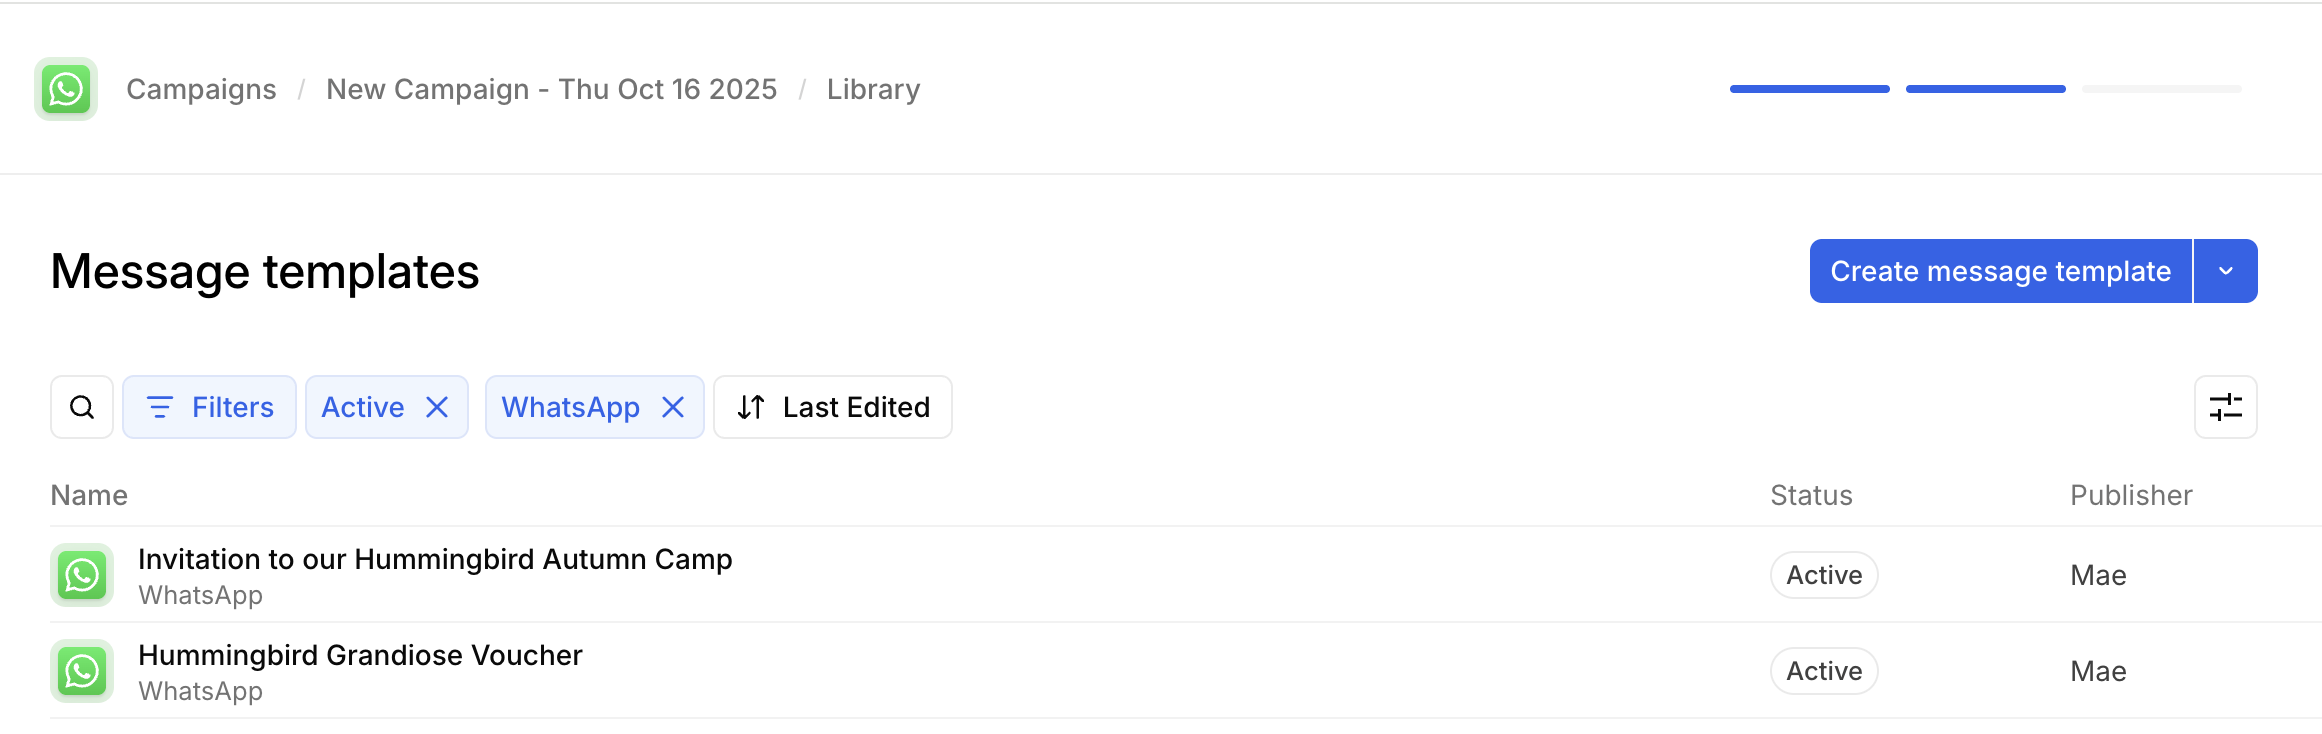Go to the Campaigns breadcrumb
Image resolution: width=2322 pixels, height=734 pixels.
201,89
